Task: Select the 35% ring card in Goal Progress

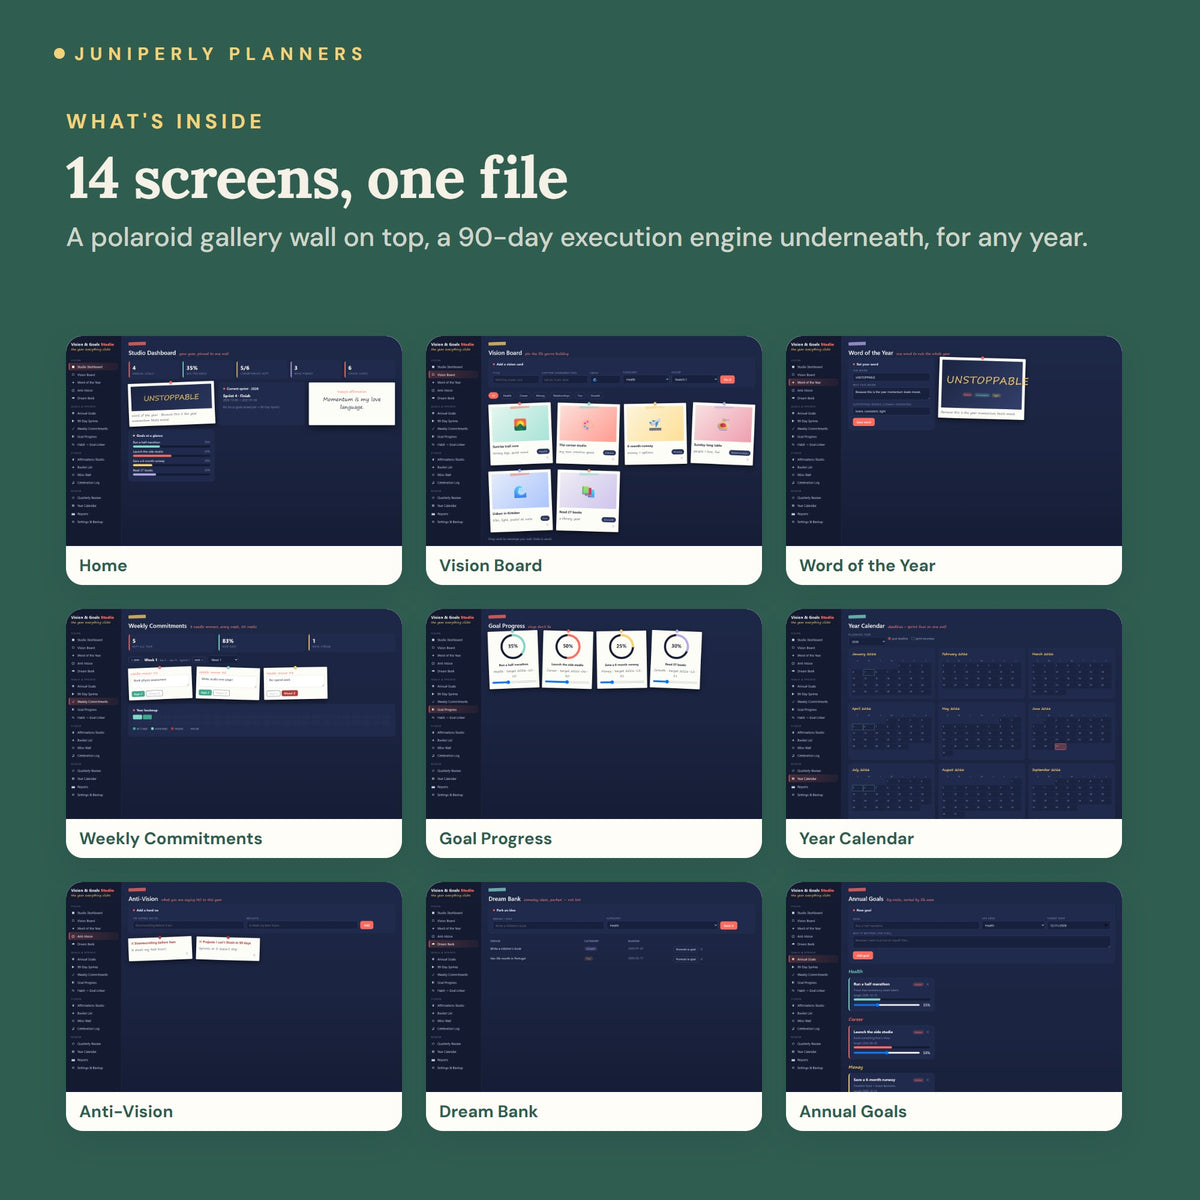Action: point(514,659)
